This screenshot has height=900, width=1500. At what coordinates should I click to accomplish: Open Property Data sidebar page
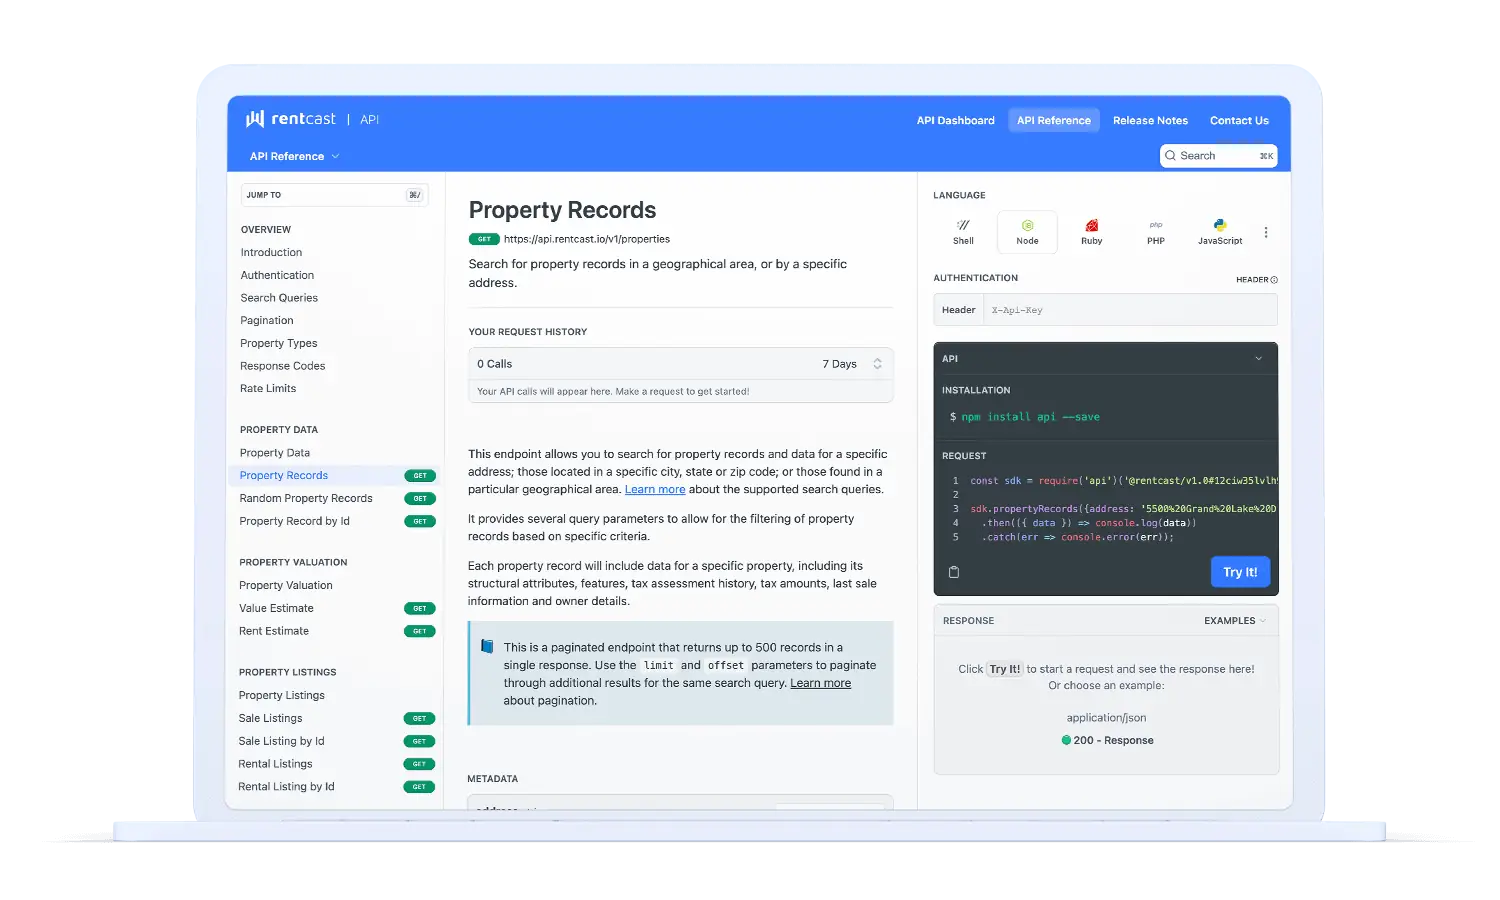coord(275,453)
